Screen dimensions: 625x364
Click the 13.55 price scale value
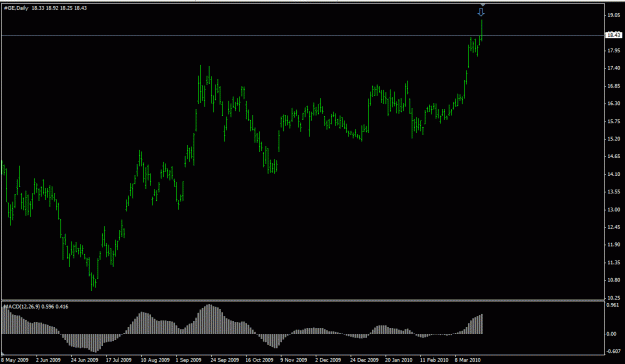tap(614, 192)
